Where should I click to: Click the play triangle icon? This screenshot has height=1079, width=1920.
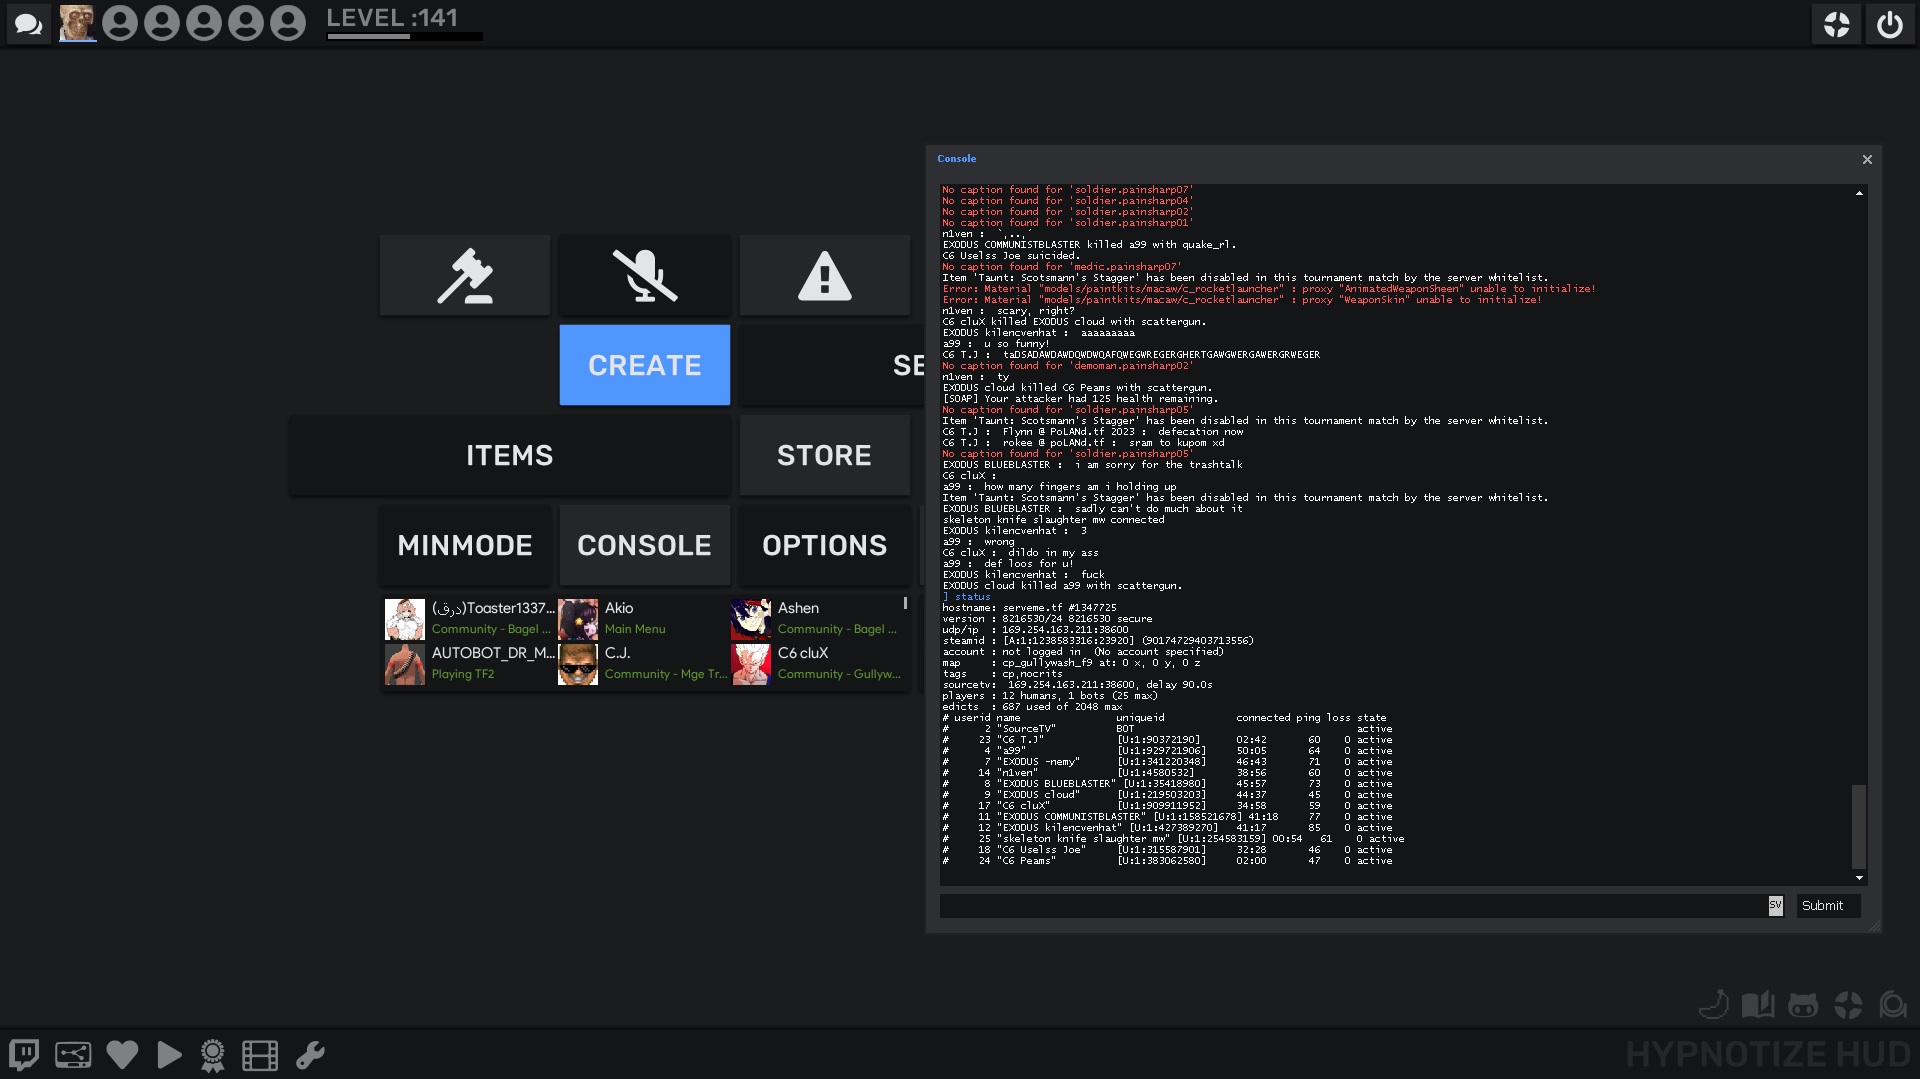point(169,1054)
